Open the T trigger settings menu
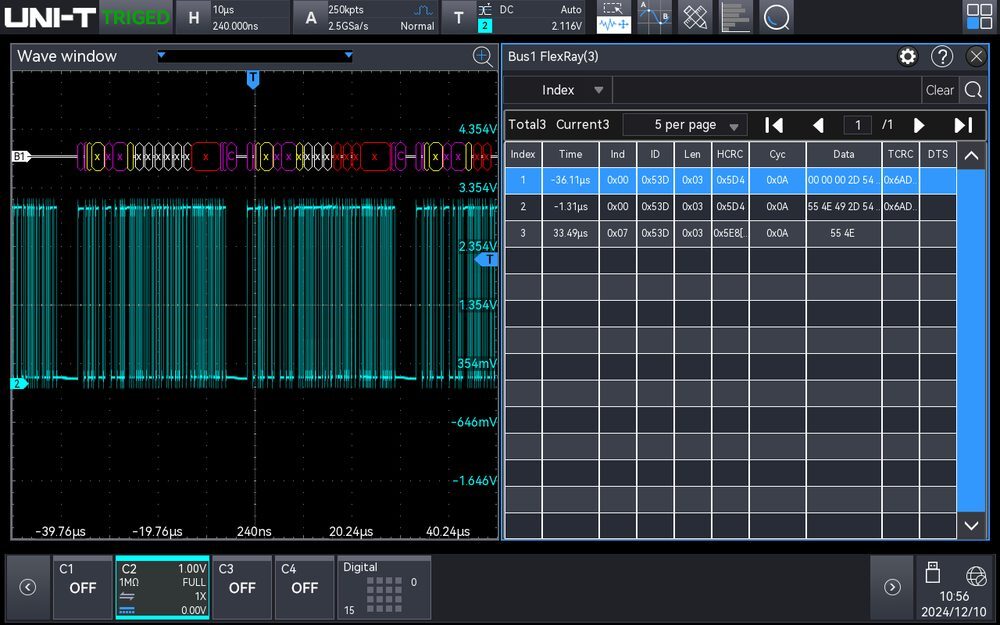Viewport: 1000px width, 625px height. coord(459,17)
